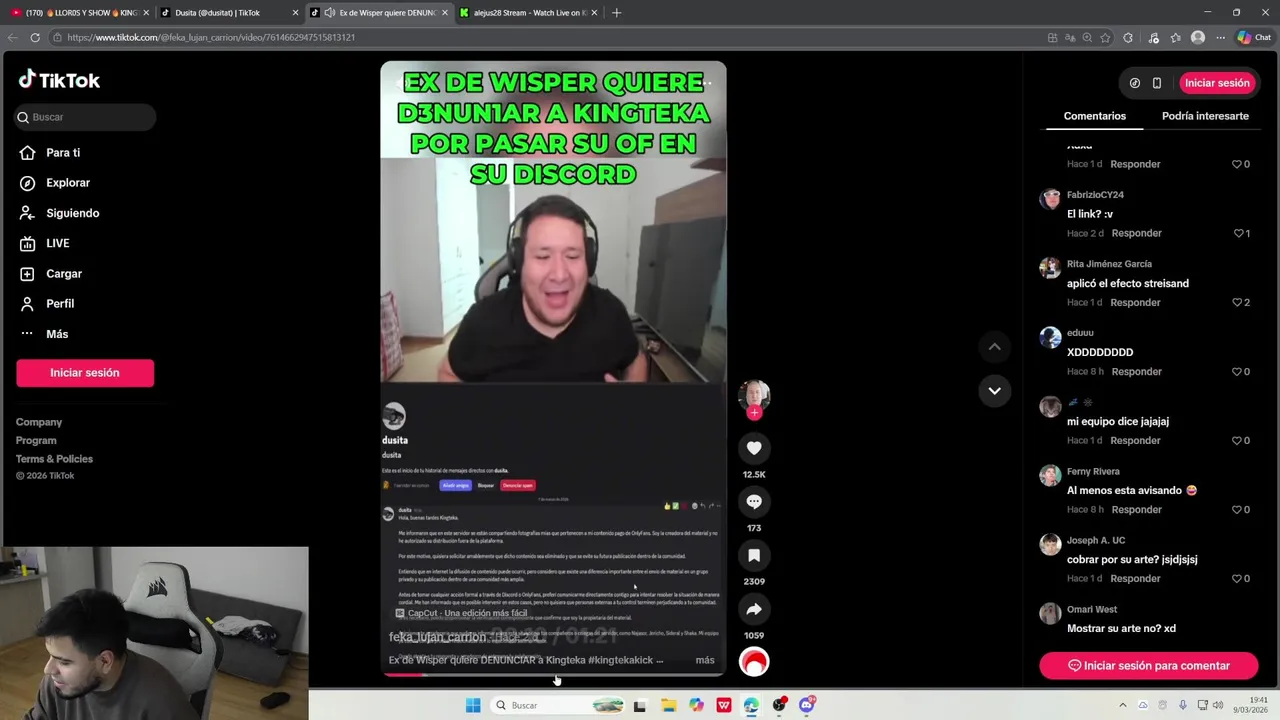Add page to browser favorites star
This screenshot has height=720, width=1280.
click(x=1105, y=37)
